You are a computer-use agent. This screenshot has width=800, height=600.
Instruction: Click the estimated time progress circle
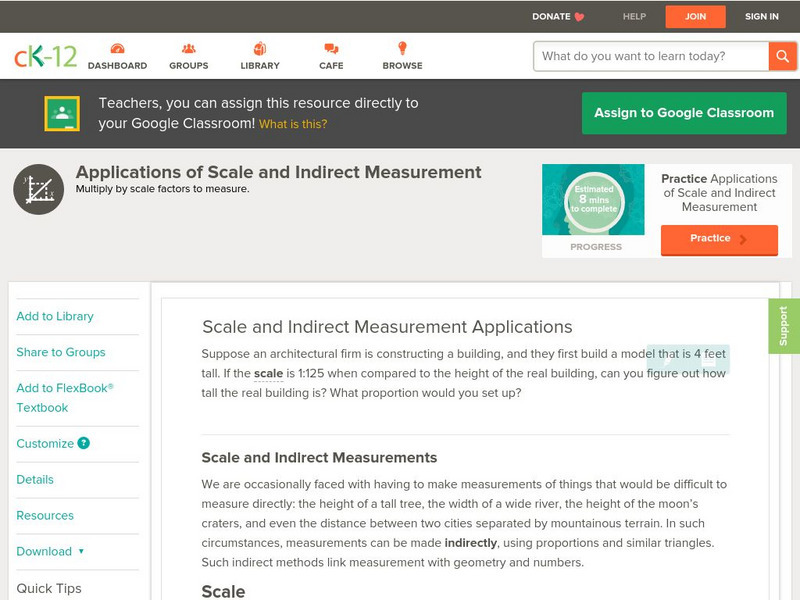coord(595,198)
